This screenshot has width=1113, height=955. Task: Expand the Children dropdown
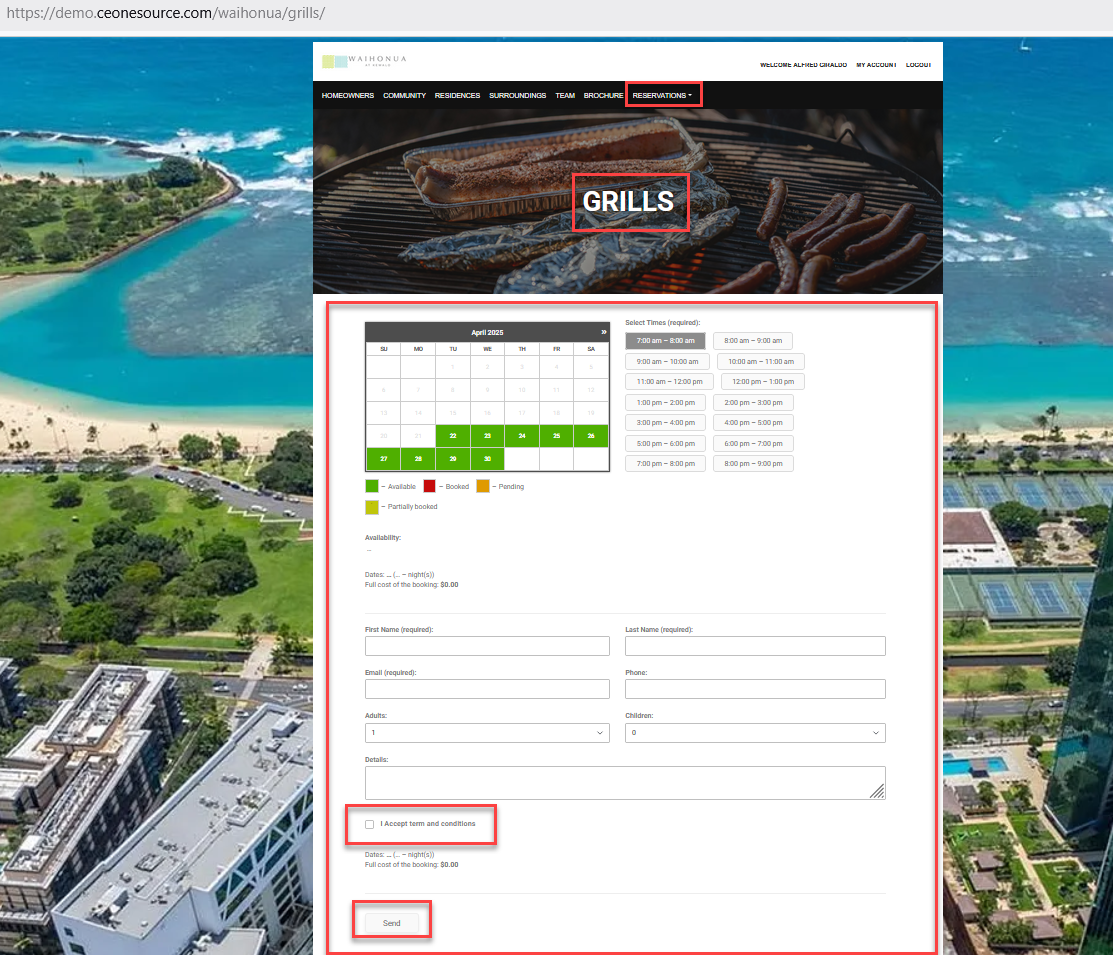755,733
